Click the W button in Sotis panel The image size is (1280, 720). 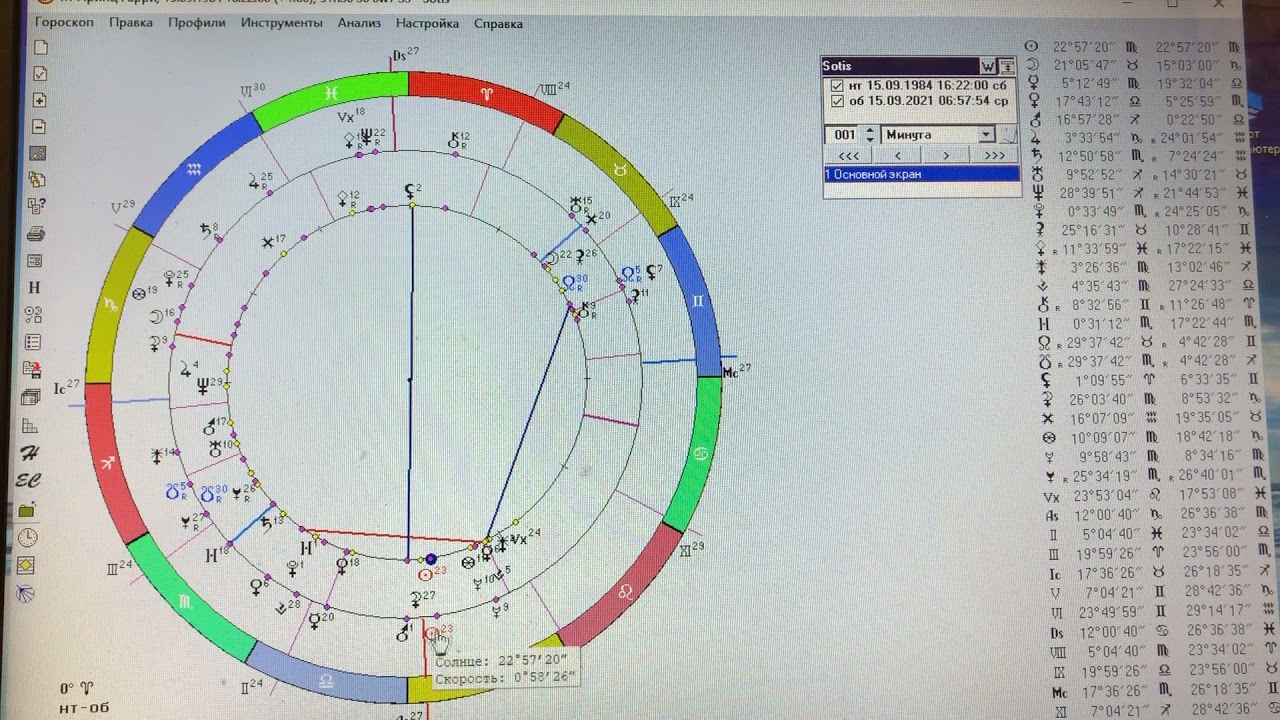point(989,66)
